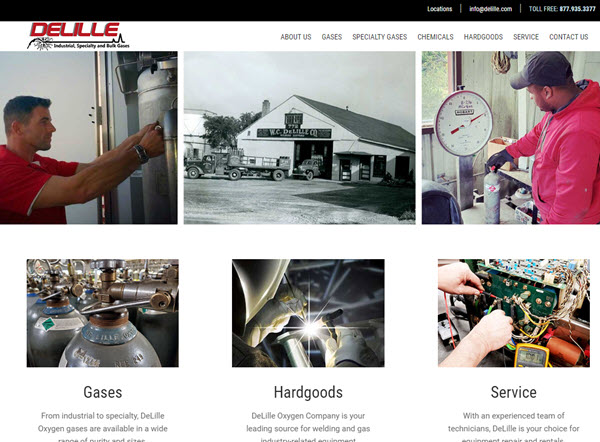The image size is (600, 442).
Task: Open the Chemicals navigation item
Action: click(x=435, y=37)
